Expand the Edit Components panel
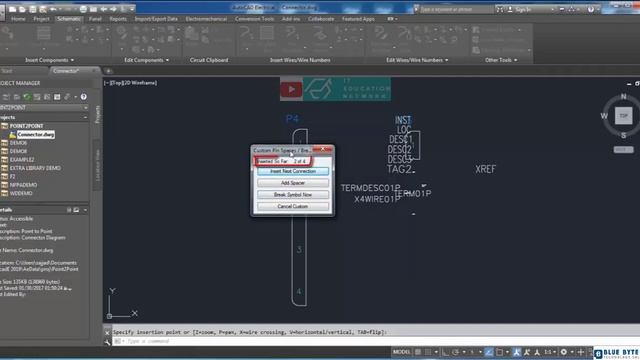The height and width of the screenshot is (360, 640). 146,60
